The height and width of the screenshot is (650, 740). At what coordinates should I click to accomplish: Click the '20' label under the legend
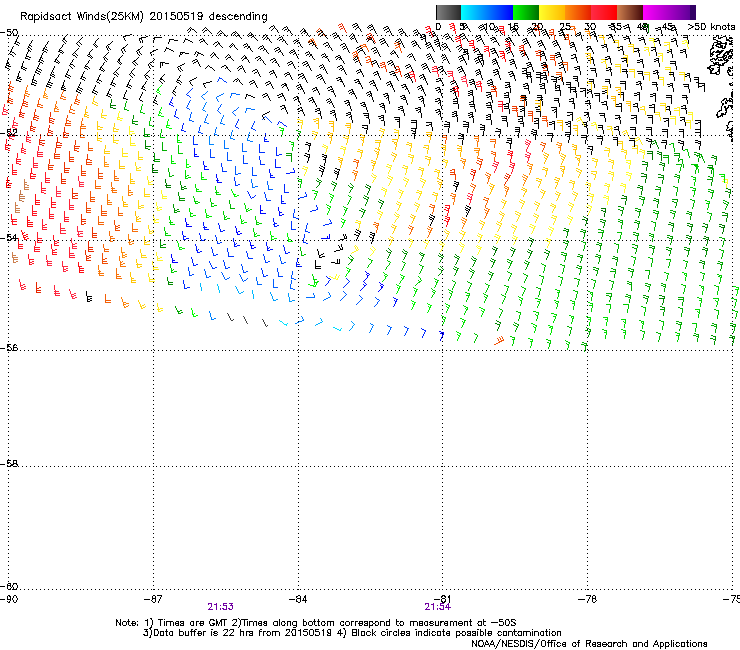(x=537, y=27)
